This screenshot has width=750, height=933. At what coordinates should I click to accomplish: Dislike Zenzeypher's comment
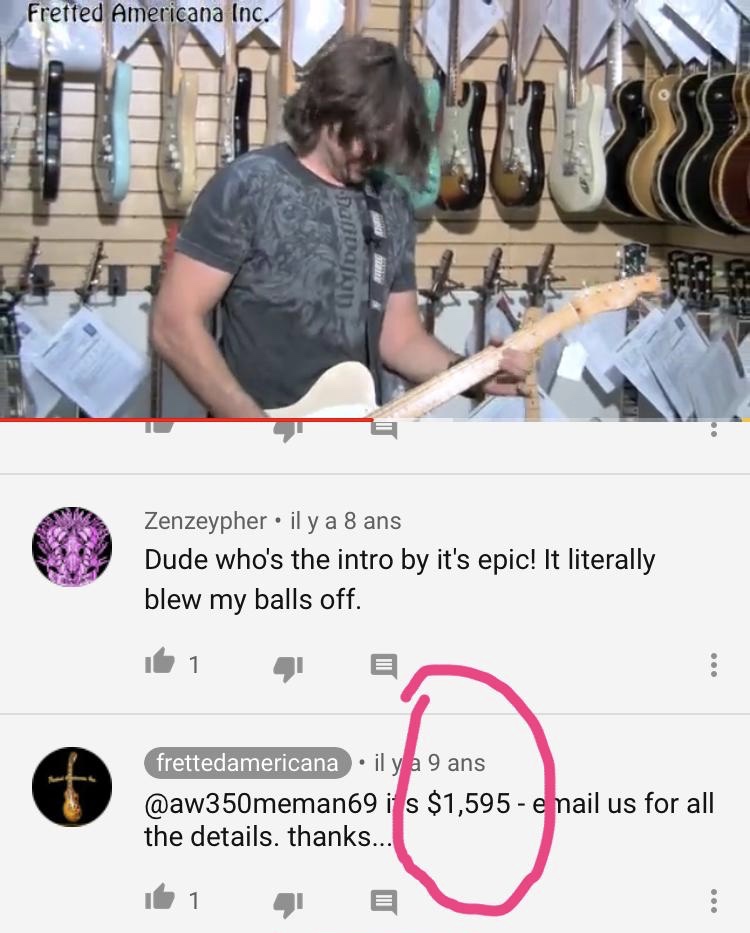pos(288,668)
